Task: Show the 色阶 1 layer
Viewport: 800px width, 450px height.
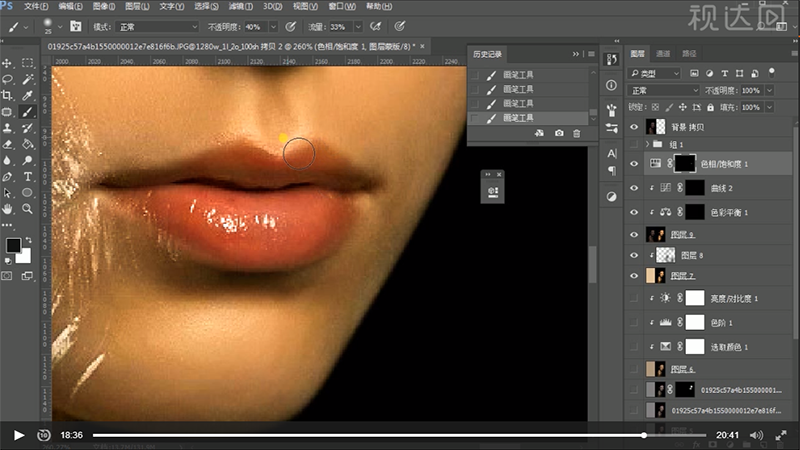Action: click(634, 322)
